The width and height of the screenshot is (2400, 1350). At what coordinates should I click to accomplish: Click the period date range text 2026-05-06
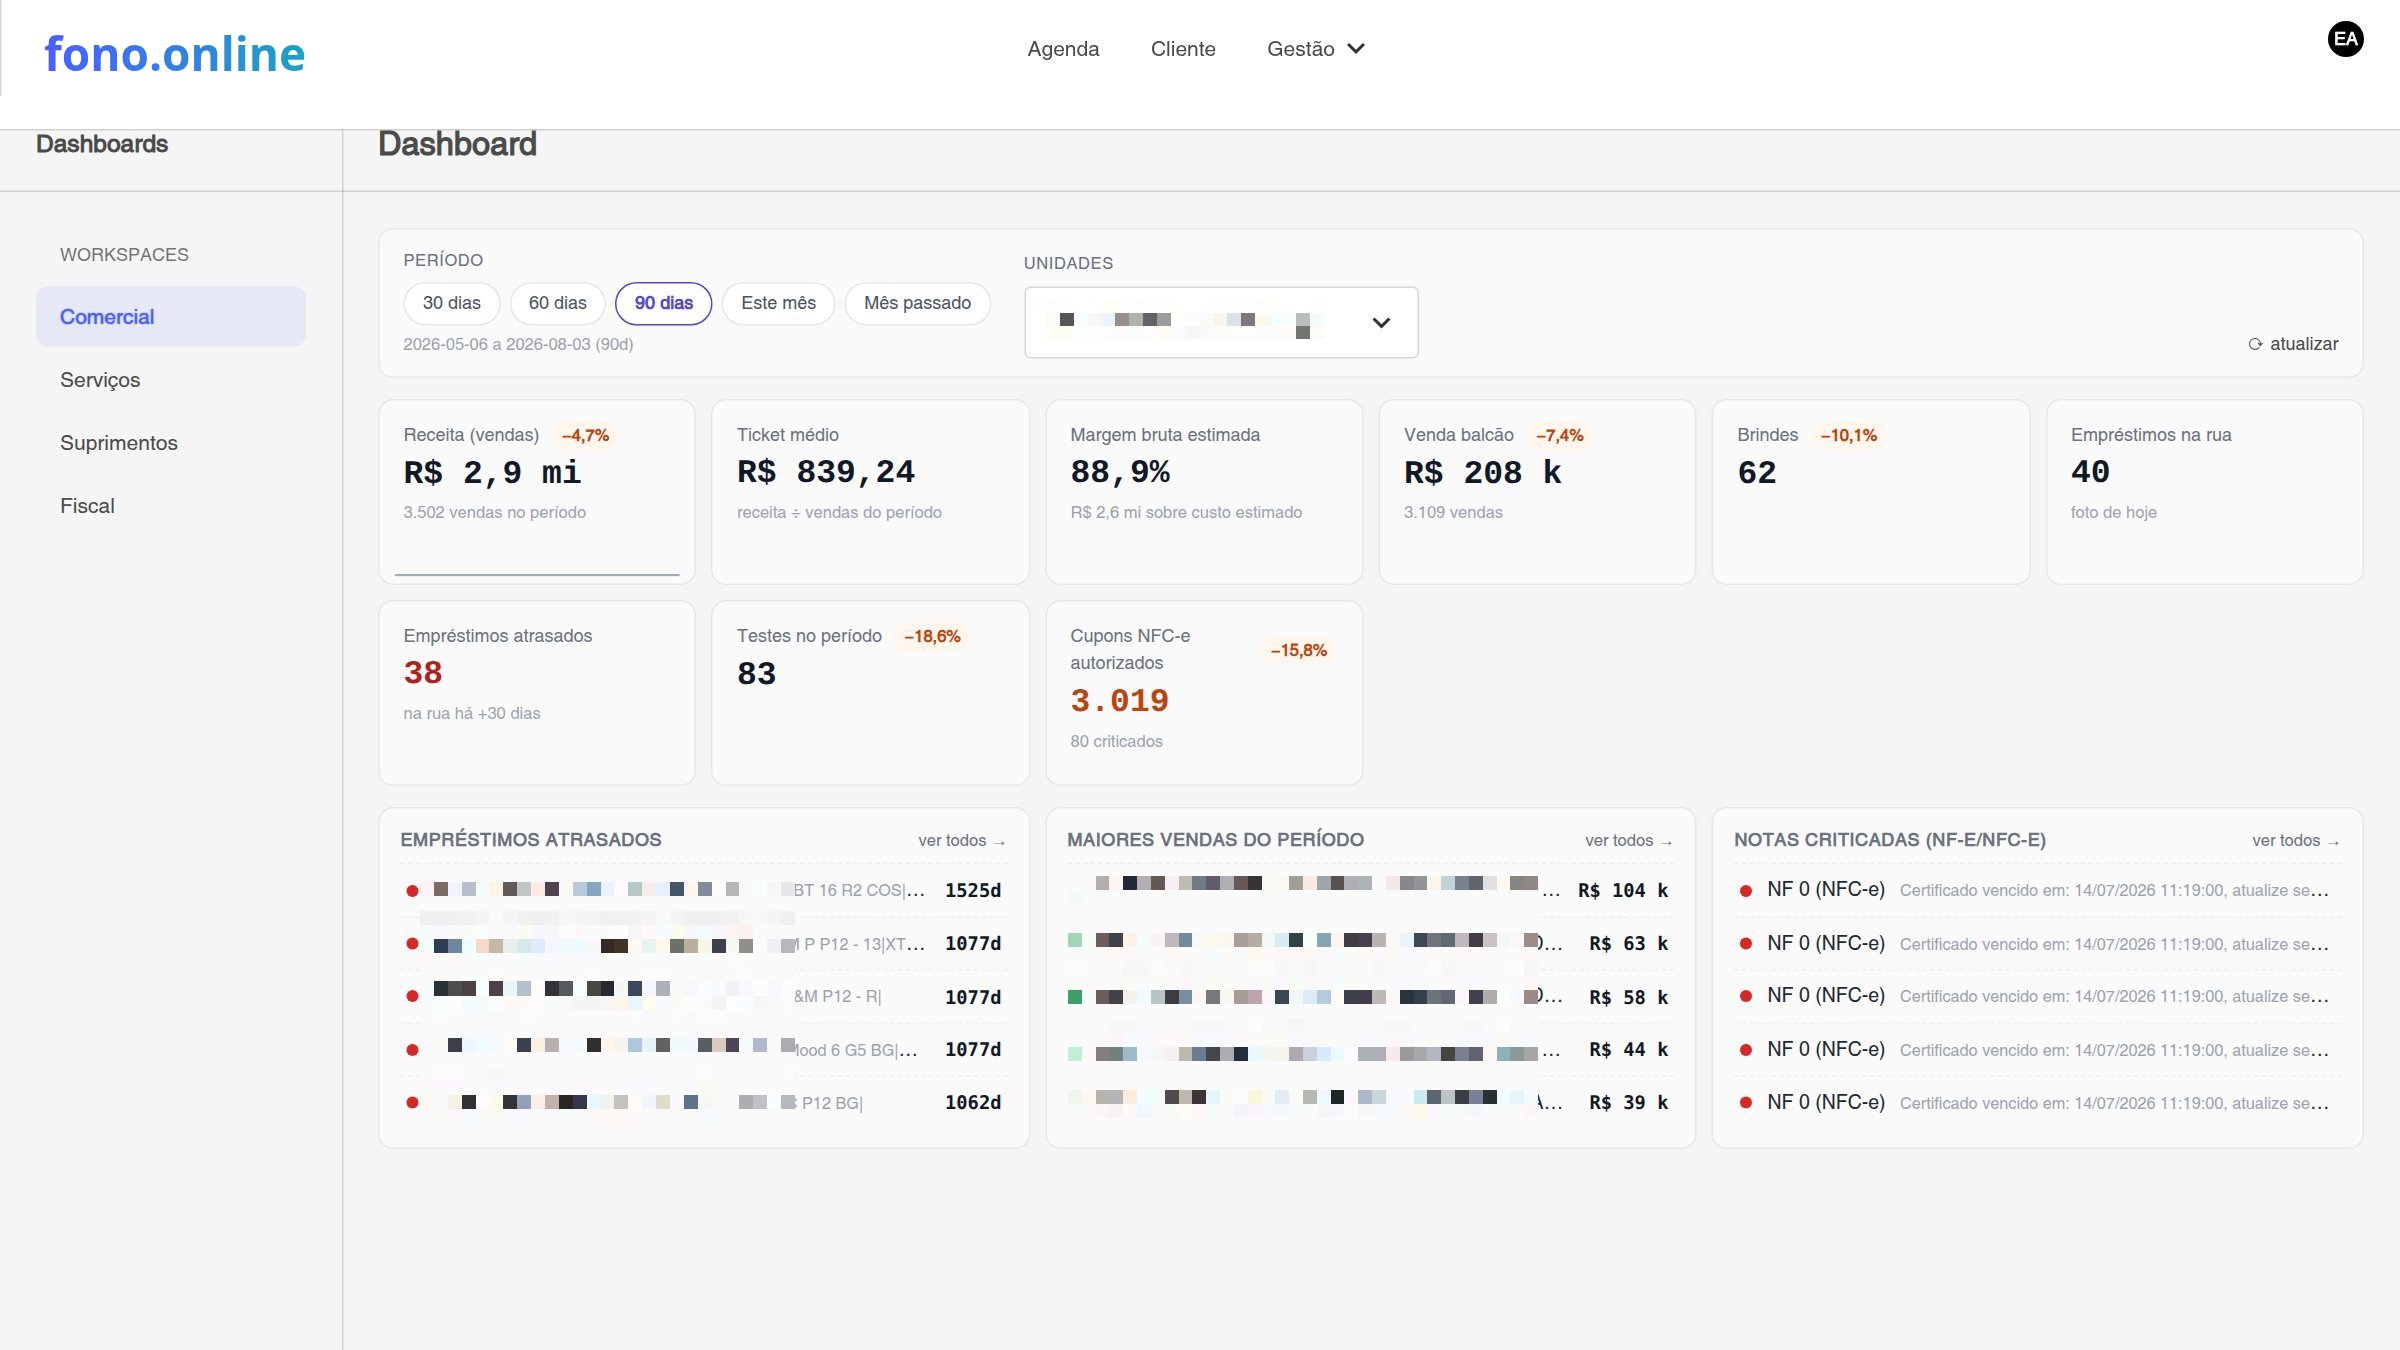518,344
